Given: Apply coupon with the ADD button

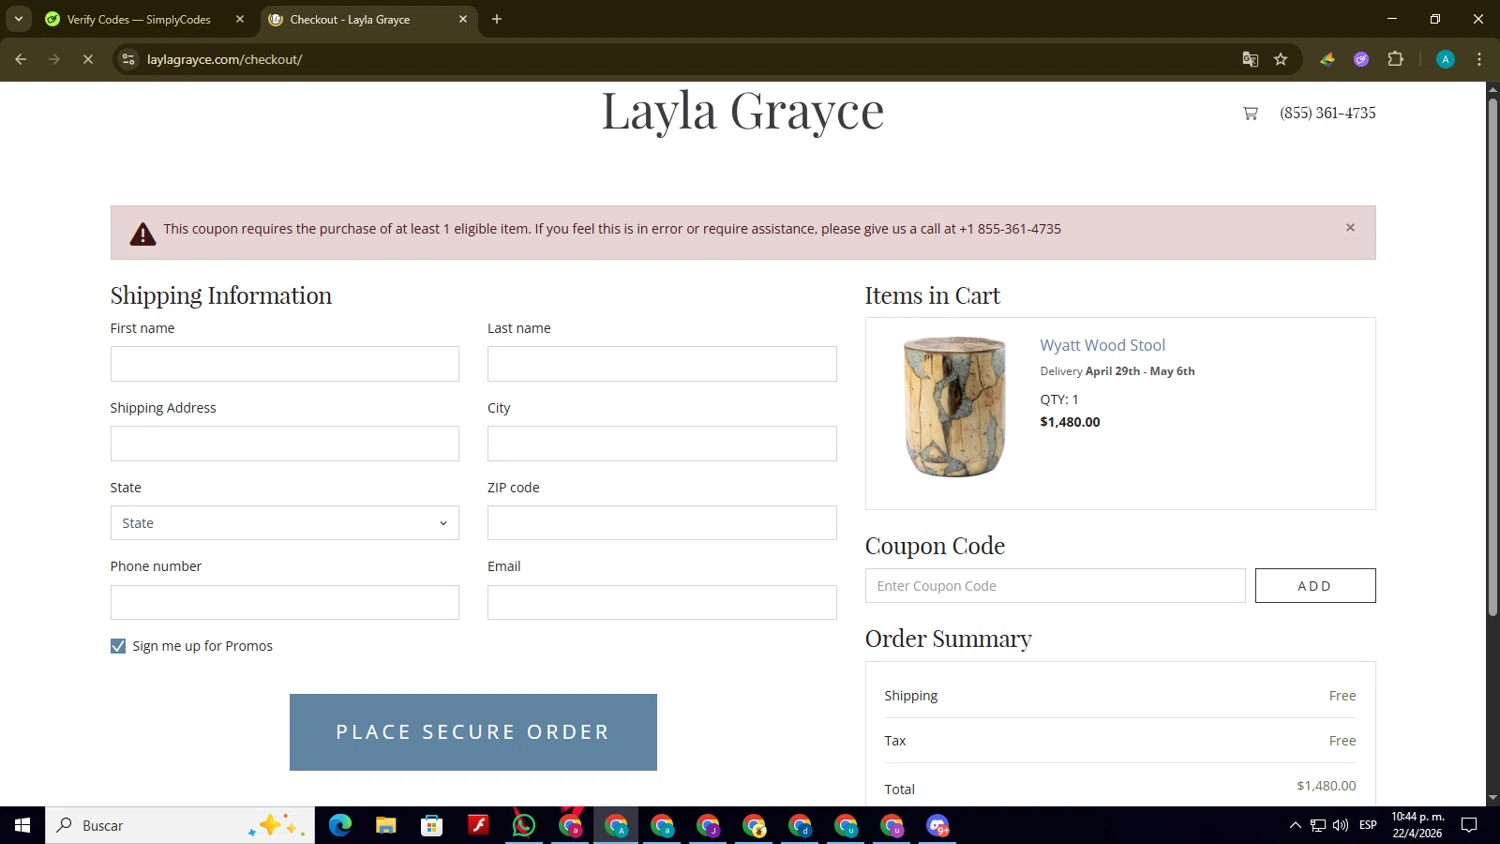Looking at the screenshot, I should 1315,586.
